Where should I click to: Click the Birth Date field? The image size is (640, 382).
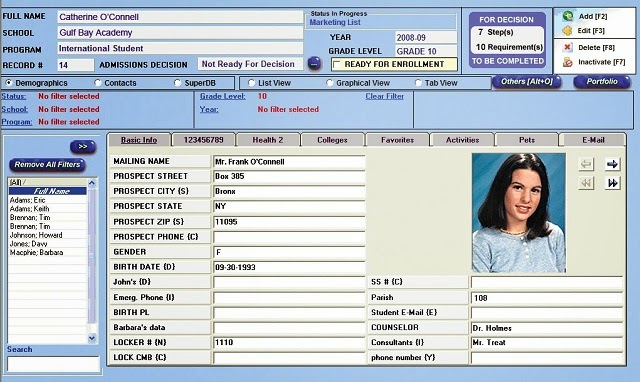[289, 267]
